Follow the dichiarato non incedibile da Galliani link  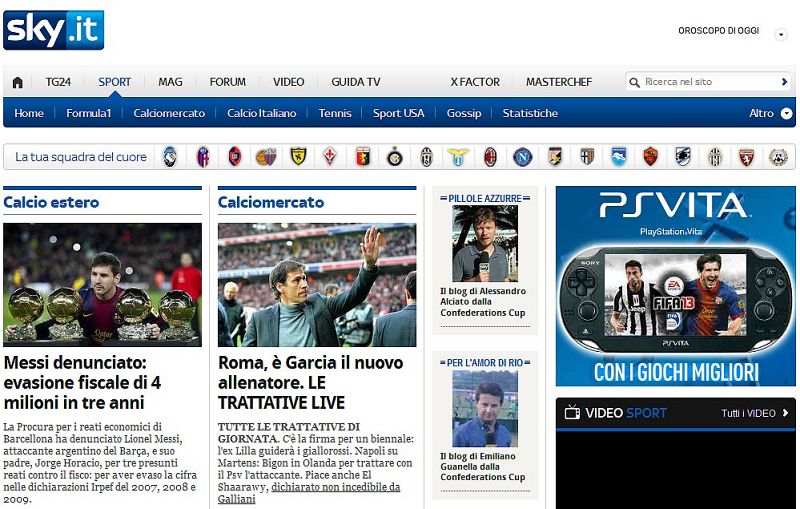click(x=309, y=493)
